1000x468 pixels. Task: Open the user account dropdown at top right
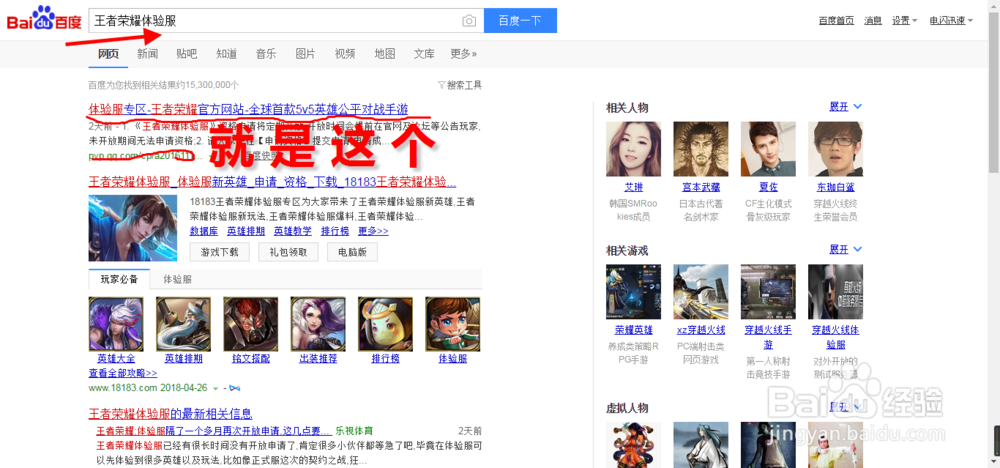tap(951, 20)
